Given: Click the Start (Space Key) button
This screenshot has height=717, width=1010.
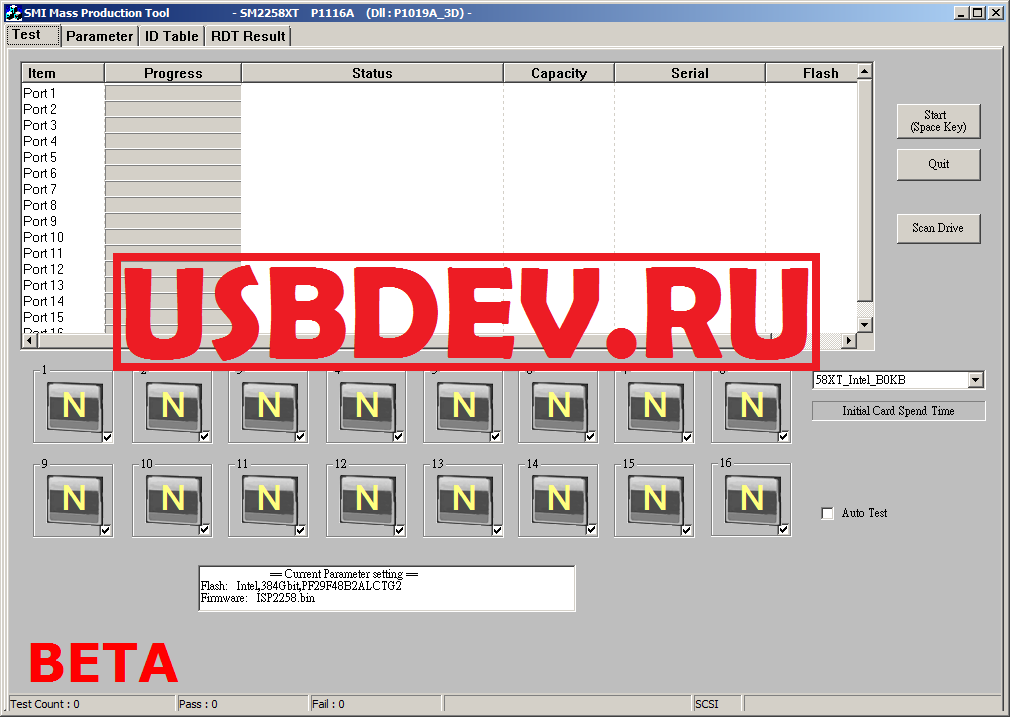Looking at the screenshot, I should pyautogui.click(x=939, y=121).
